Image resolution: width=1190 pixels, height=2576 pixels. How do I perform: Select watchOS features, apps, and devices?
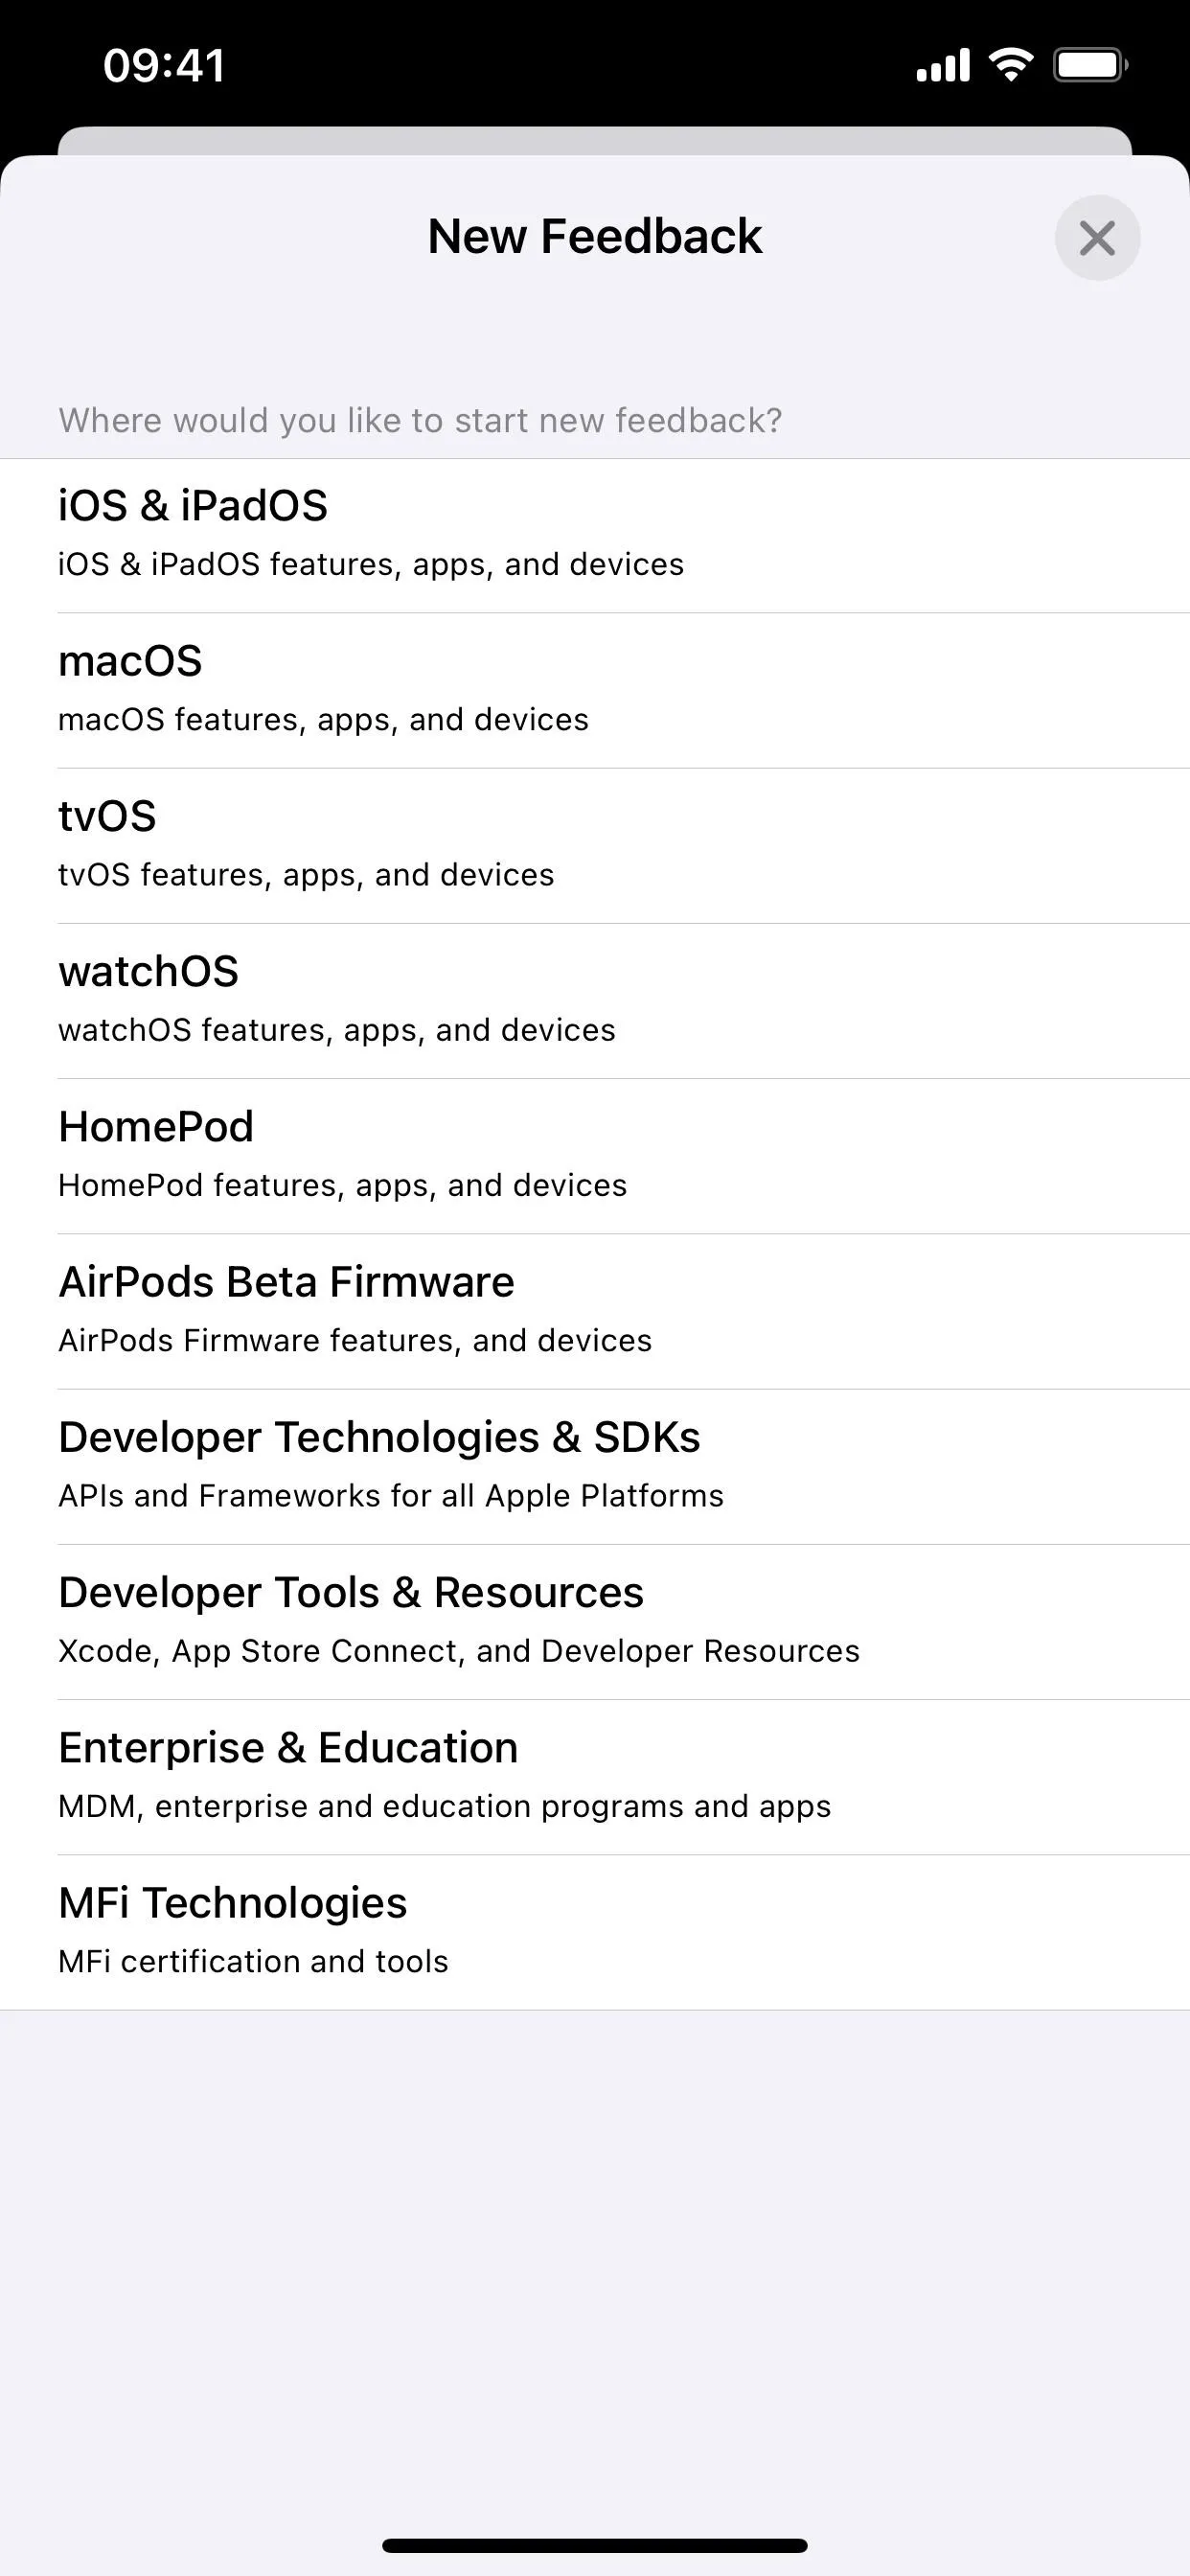pyautogui.click(x=595, y=1001)
